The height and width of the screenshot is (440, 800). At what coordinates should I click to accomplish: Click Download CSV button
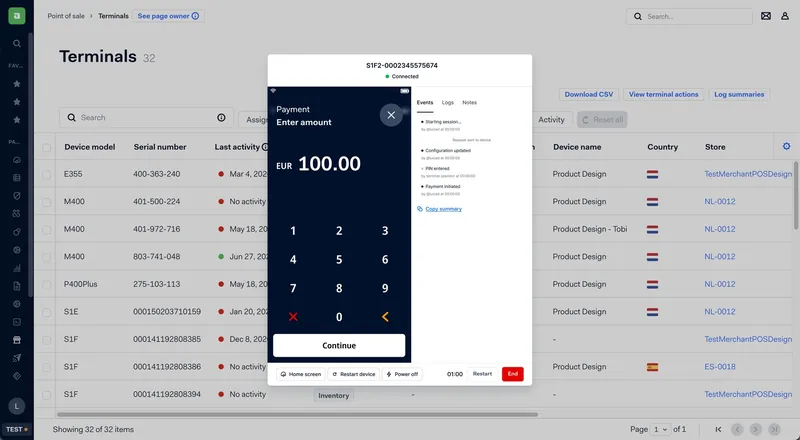(x=589, y=94)
